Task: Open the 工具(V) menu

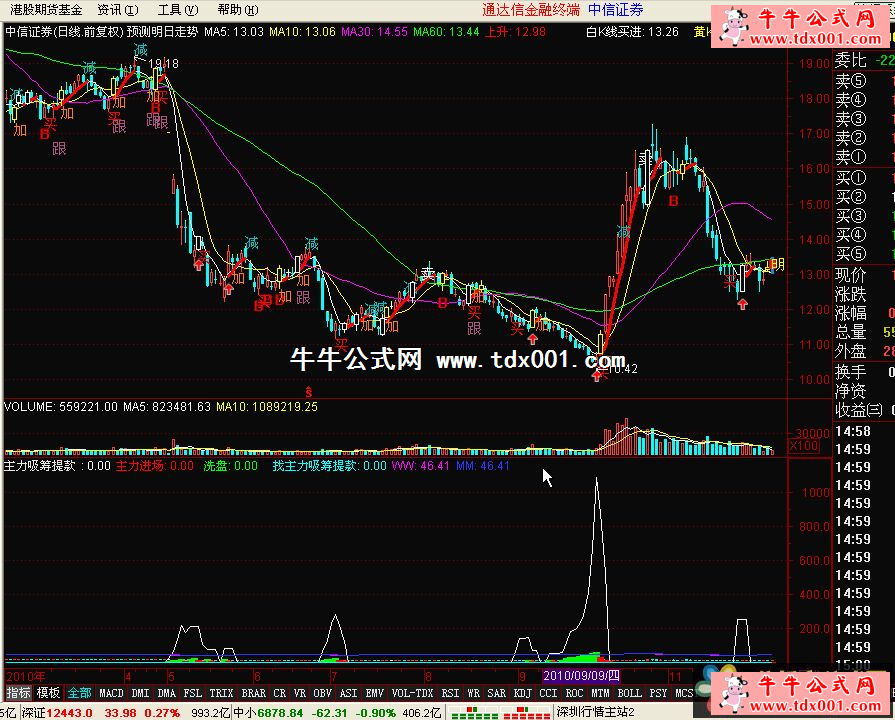Action: coord(178,10)
